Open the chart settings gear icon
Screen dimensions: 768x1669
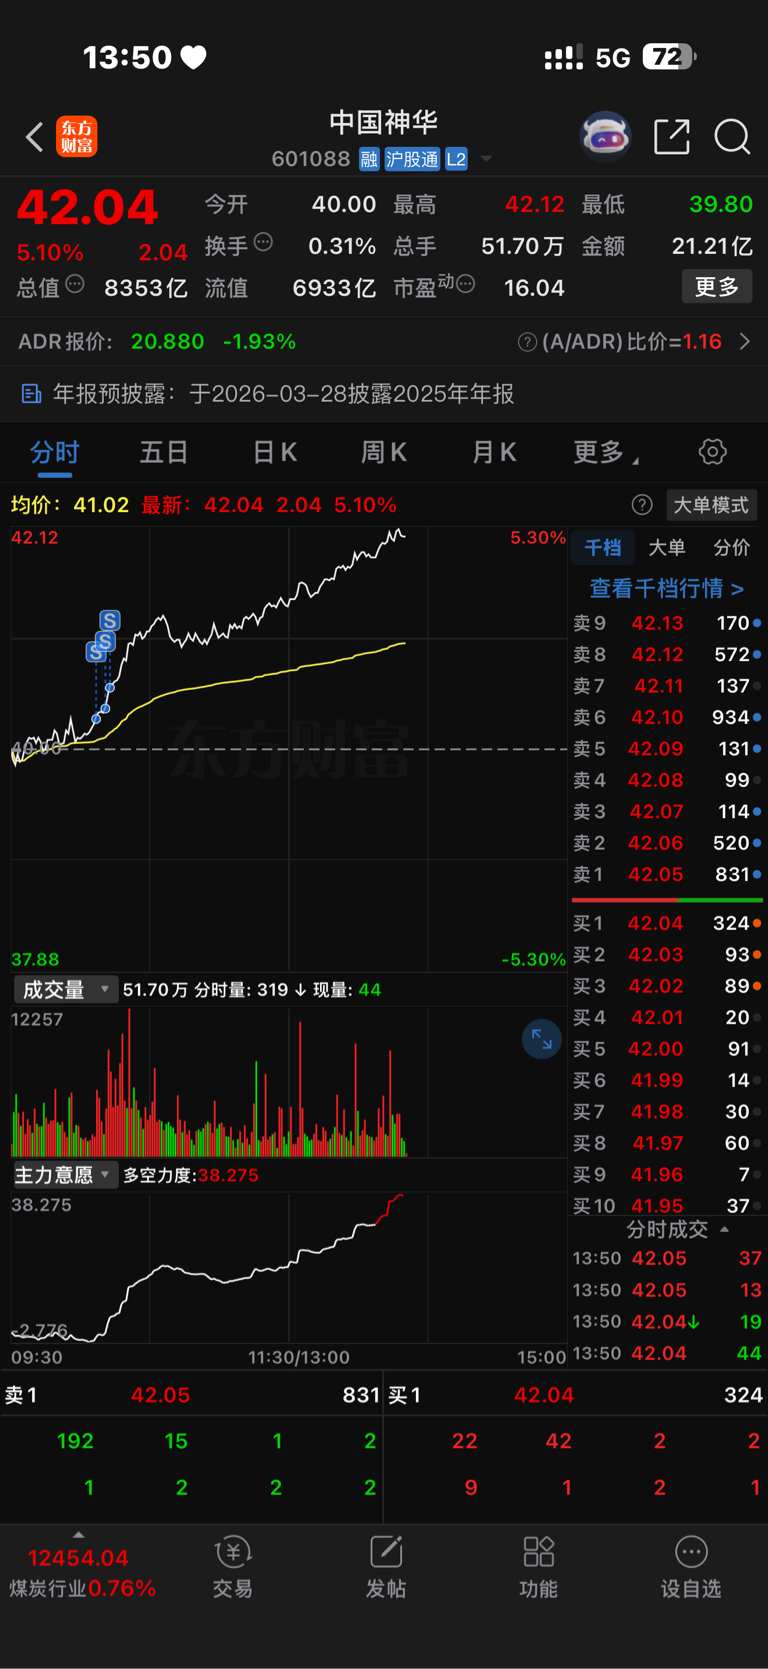click(x=713, y=452)
